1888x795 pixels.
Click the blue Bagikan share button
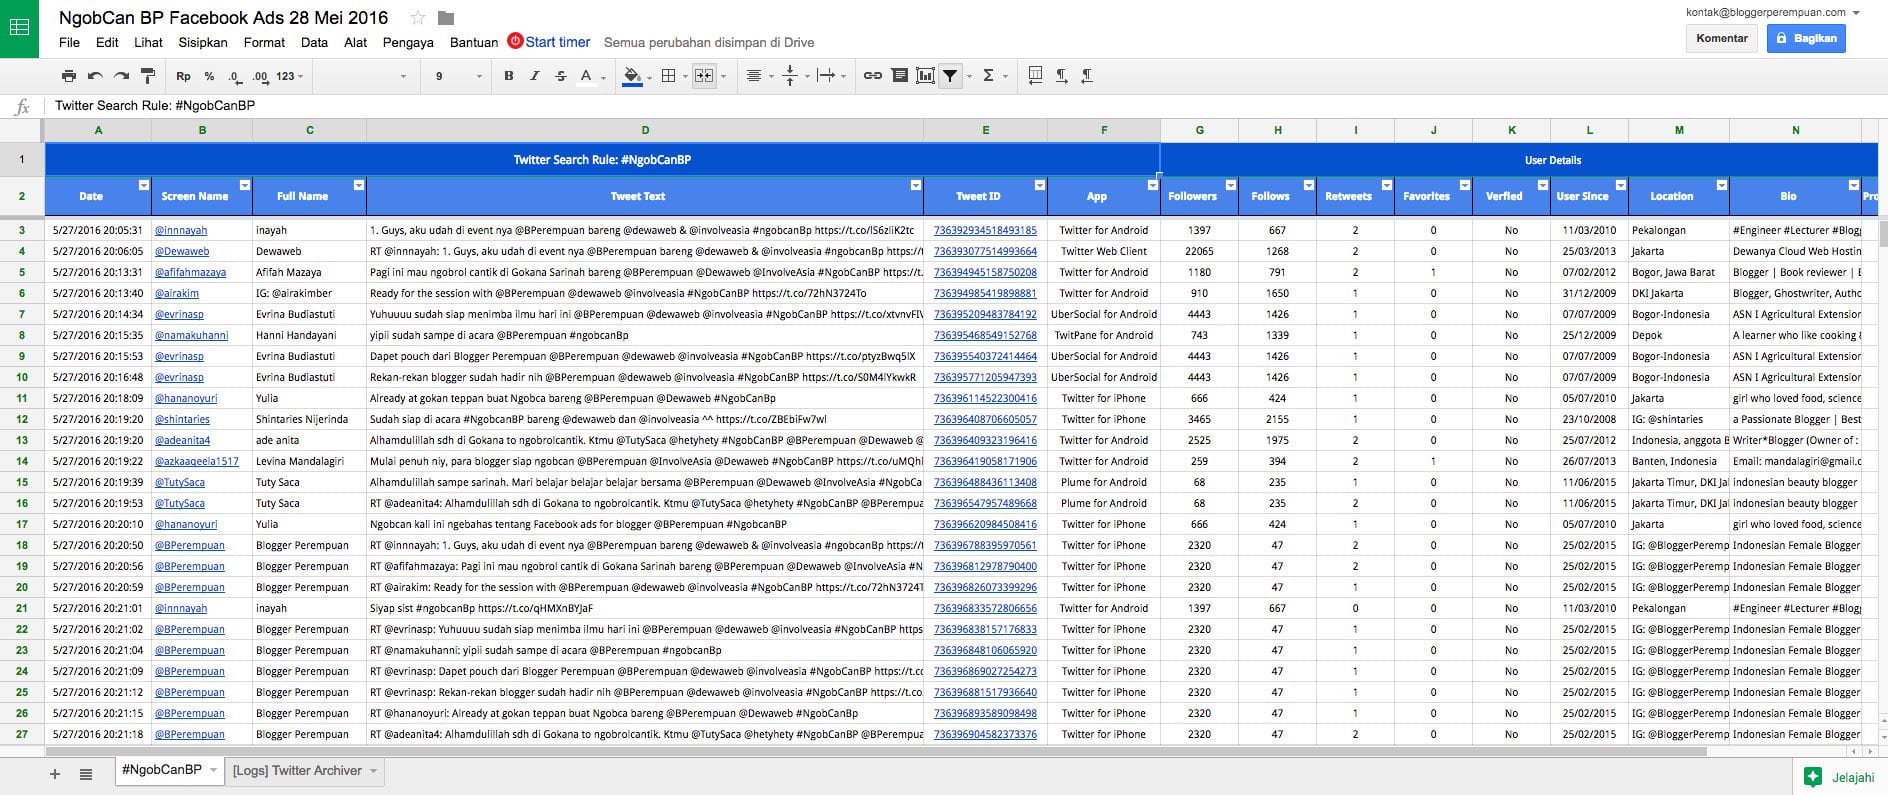[x=1806, y=38]
